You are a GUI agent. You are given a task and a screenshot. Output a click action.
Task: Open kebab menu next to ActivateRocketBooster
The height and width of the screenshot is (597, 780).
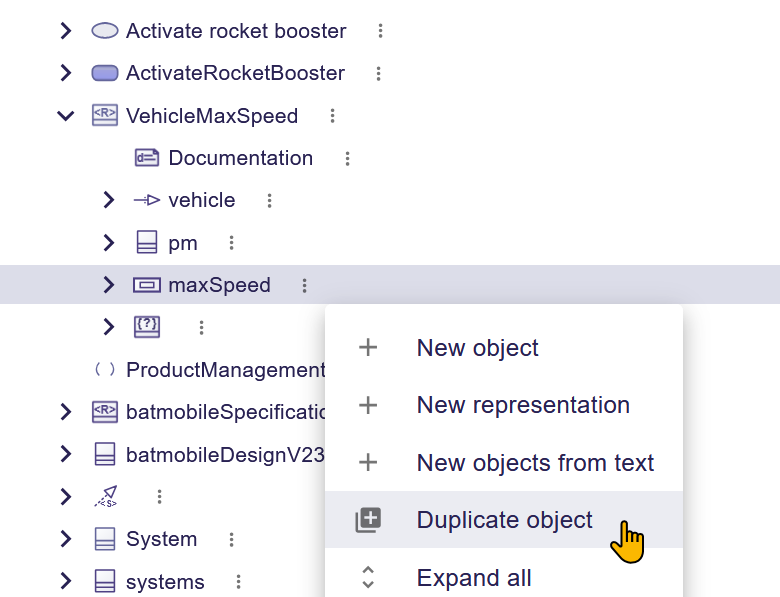point(378,73)
